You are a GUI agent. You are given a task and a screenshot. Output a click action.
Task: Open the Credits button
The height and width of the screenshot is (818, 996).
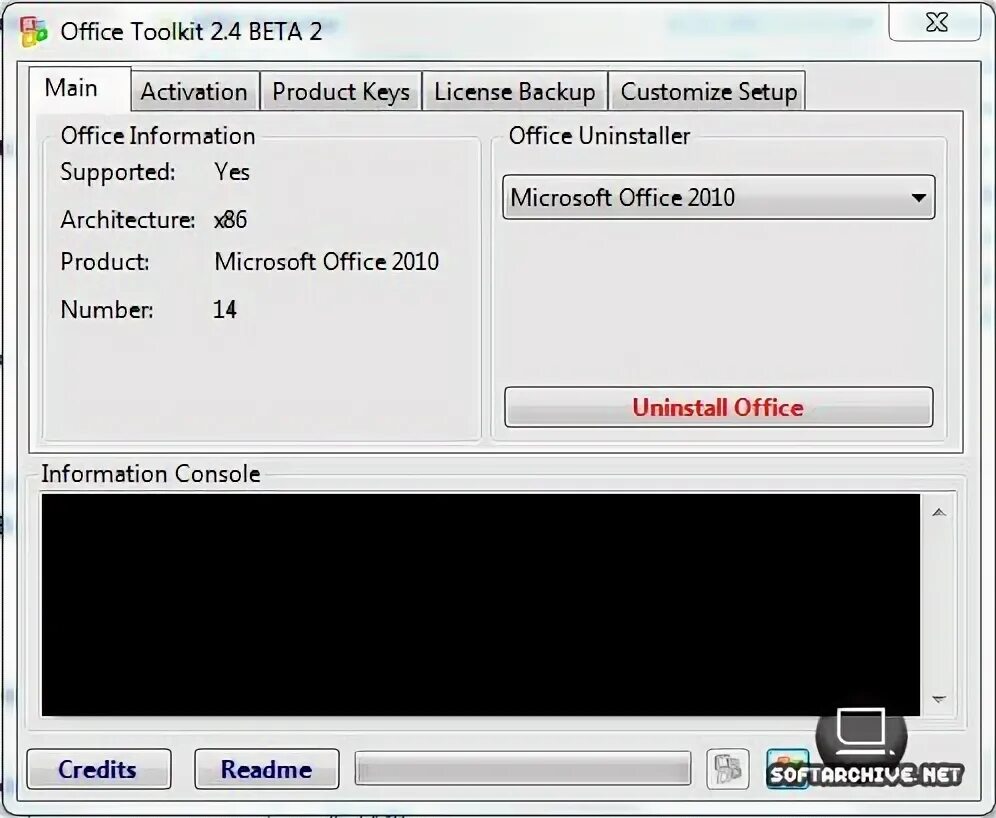click(x=98, y=769)
